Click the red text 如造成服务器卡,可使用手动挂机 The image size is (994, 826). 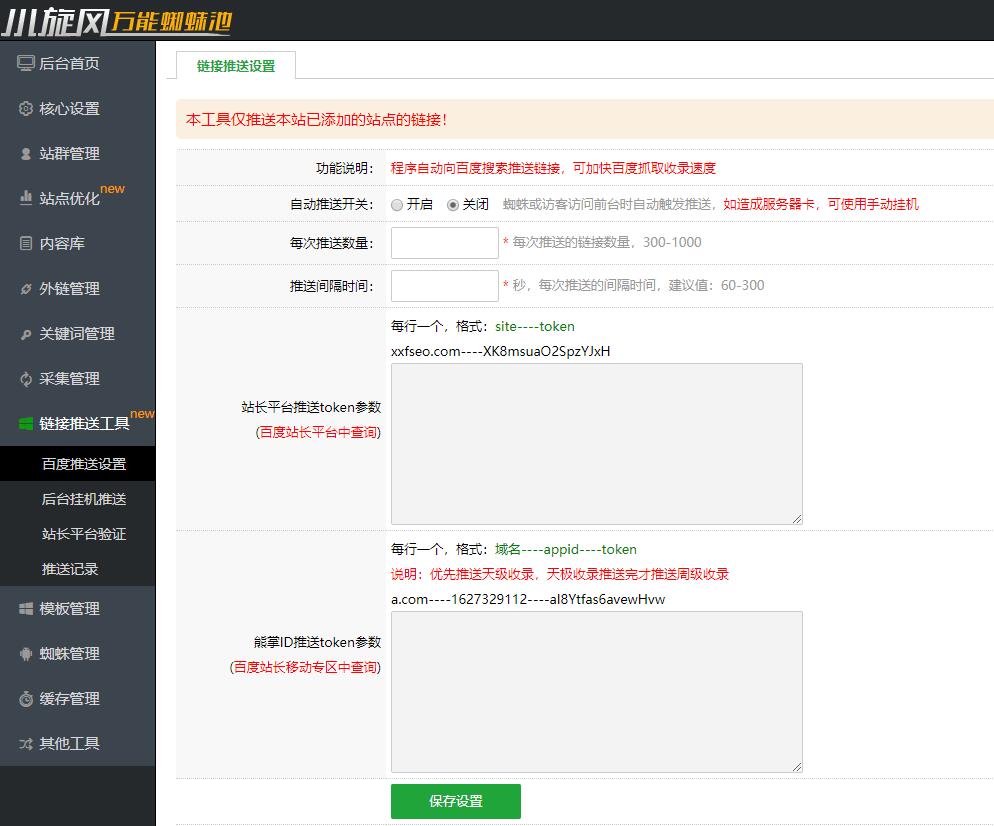(x=821, y=204)
